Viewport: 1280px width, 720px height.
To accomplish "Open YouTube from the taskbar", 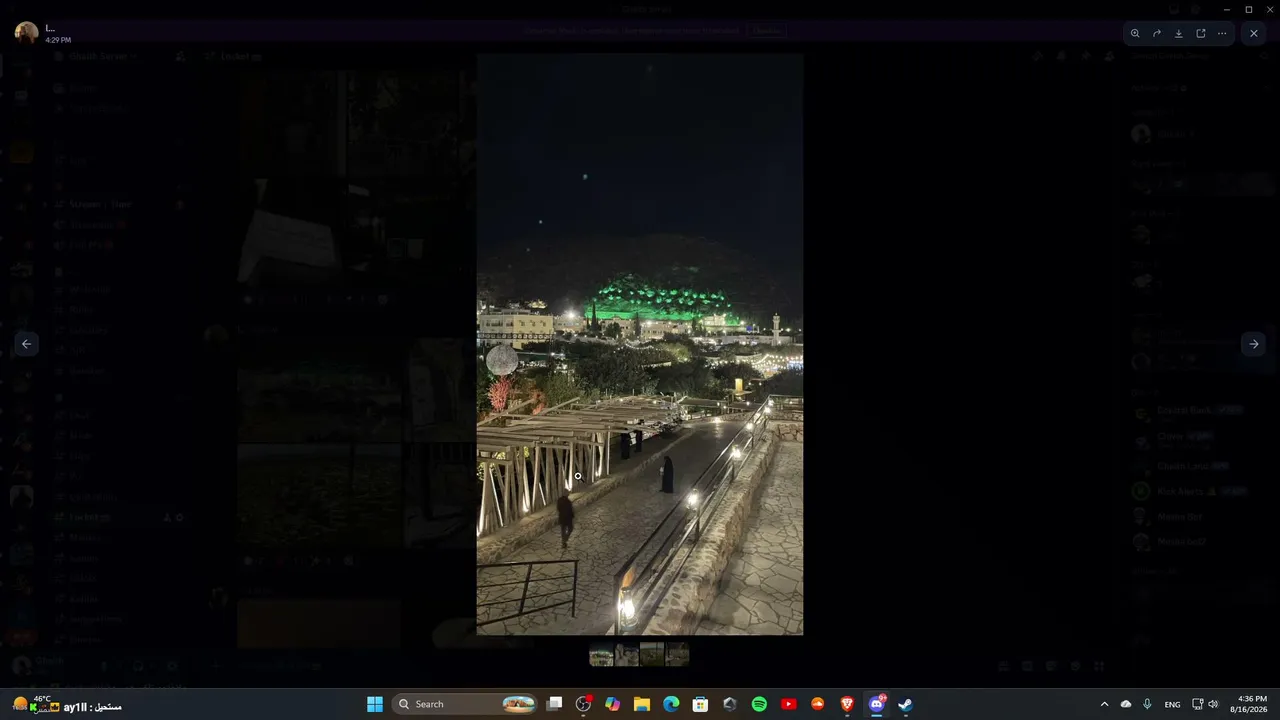I will click(788, 704).
